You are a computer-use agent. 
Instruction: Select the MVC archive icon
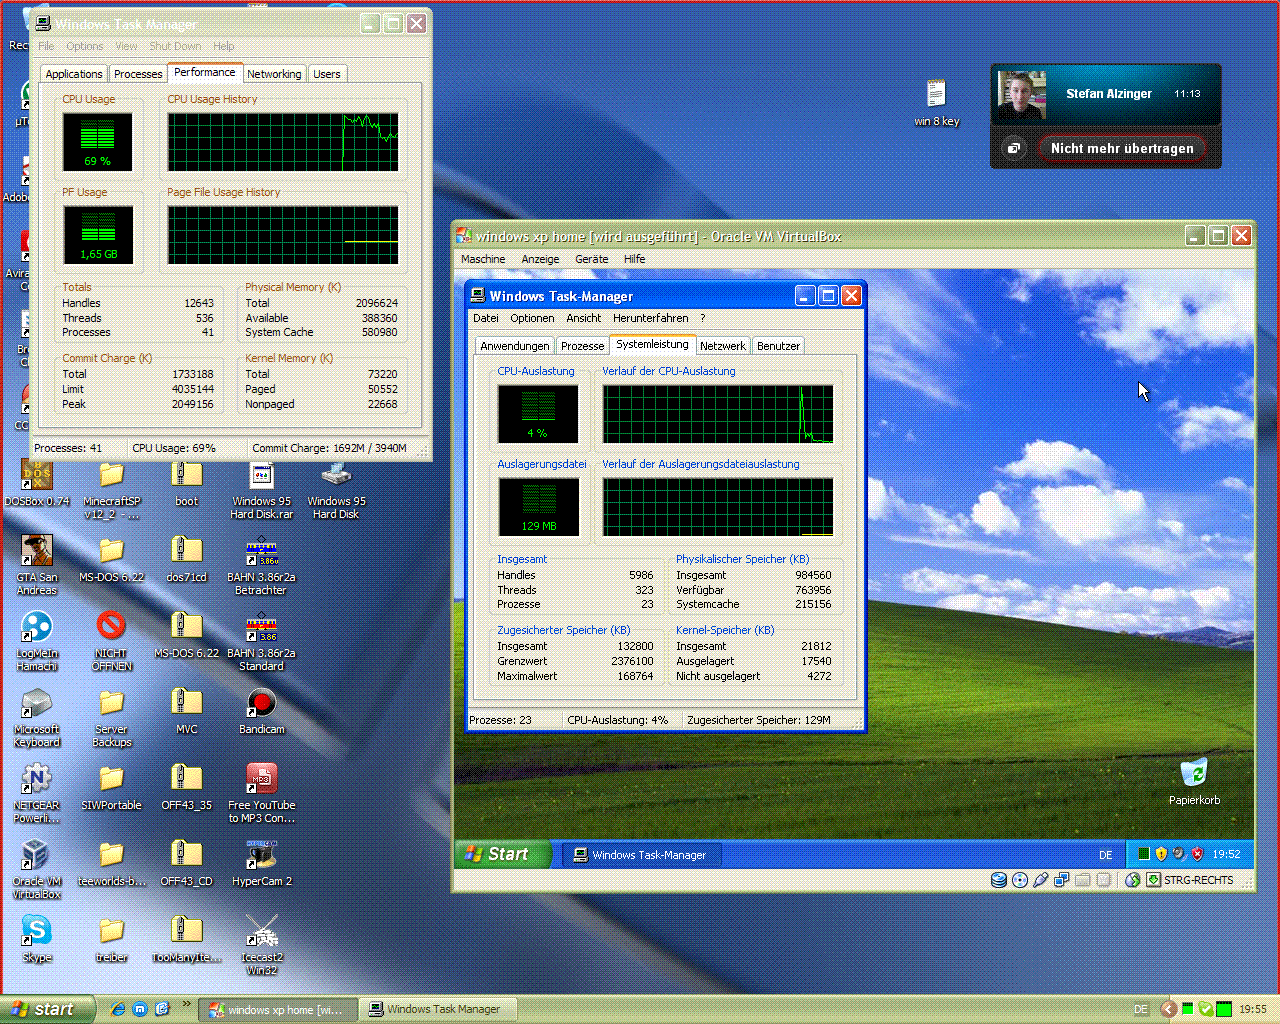(x=187, y=703)
